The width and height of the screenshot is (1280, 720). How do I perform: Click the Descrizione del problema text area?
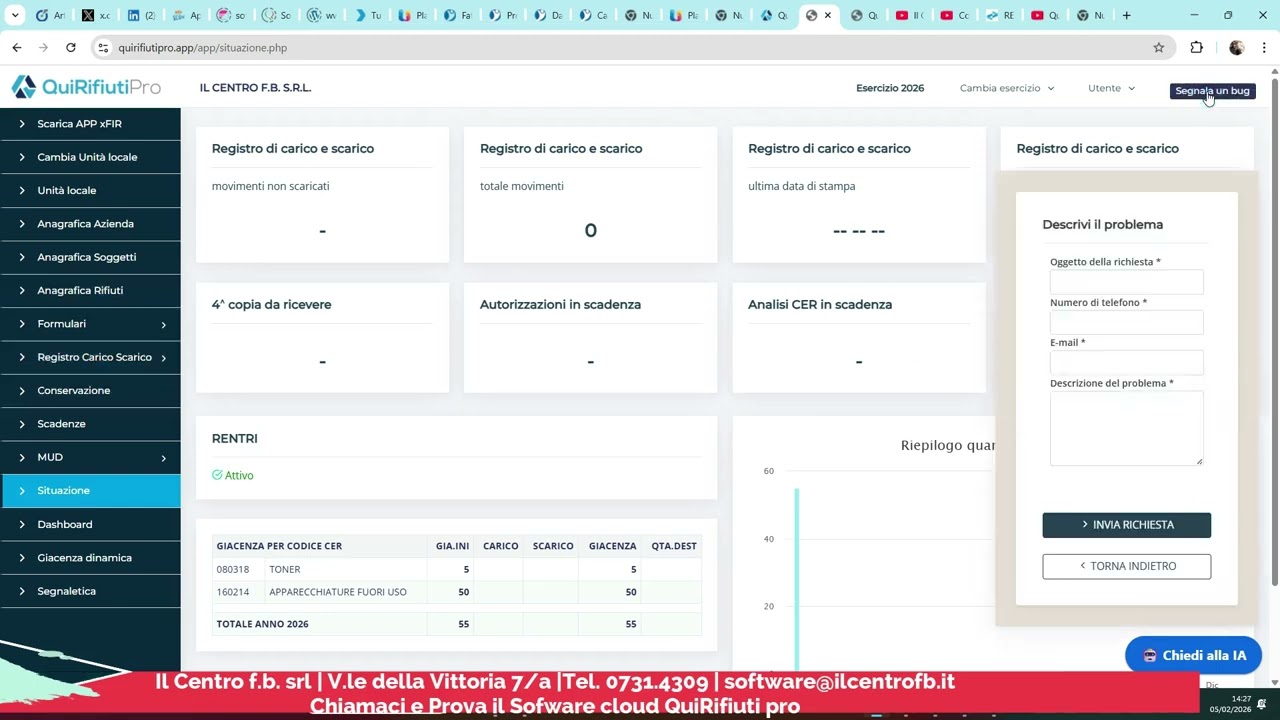[x=1126, y=428]
